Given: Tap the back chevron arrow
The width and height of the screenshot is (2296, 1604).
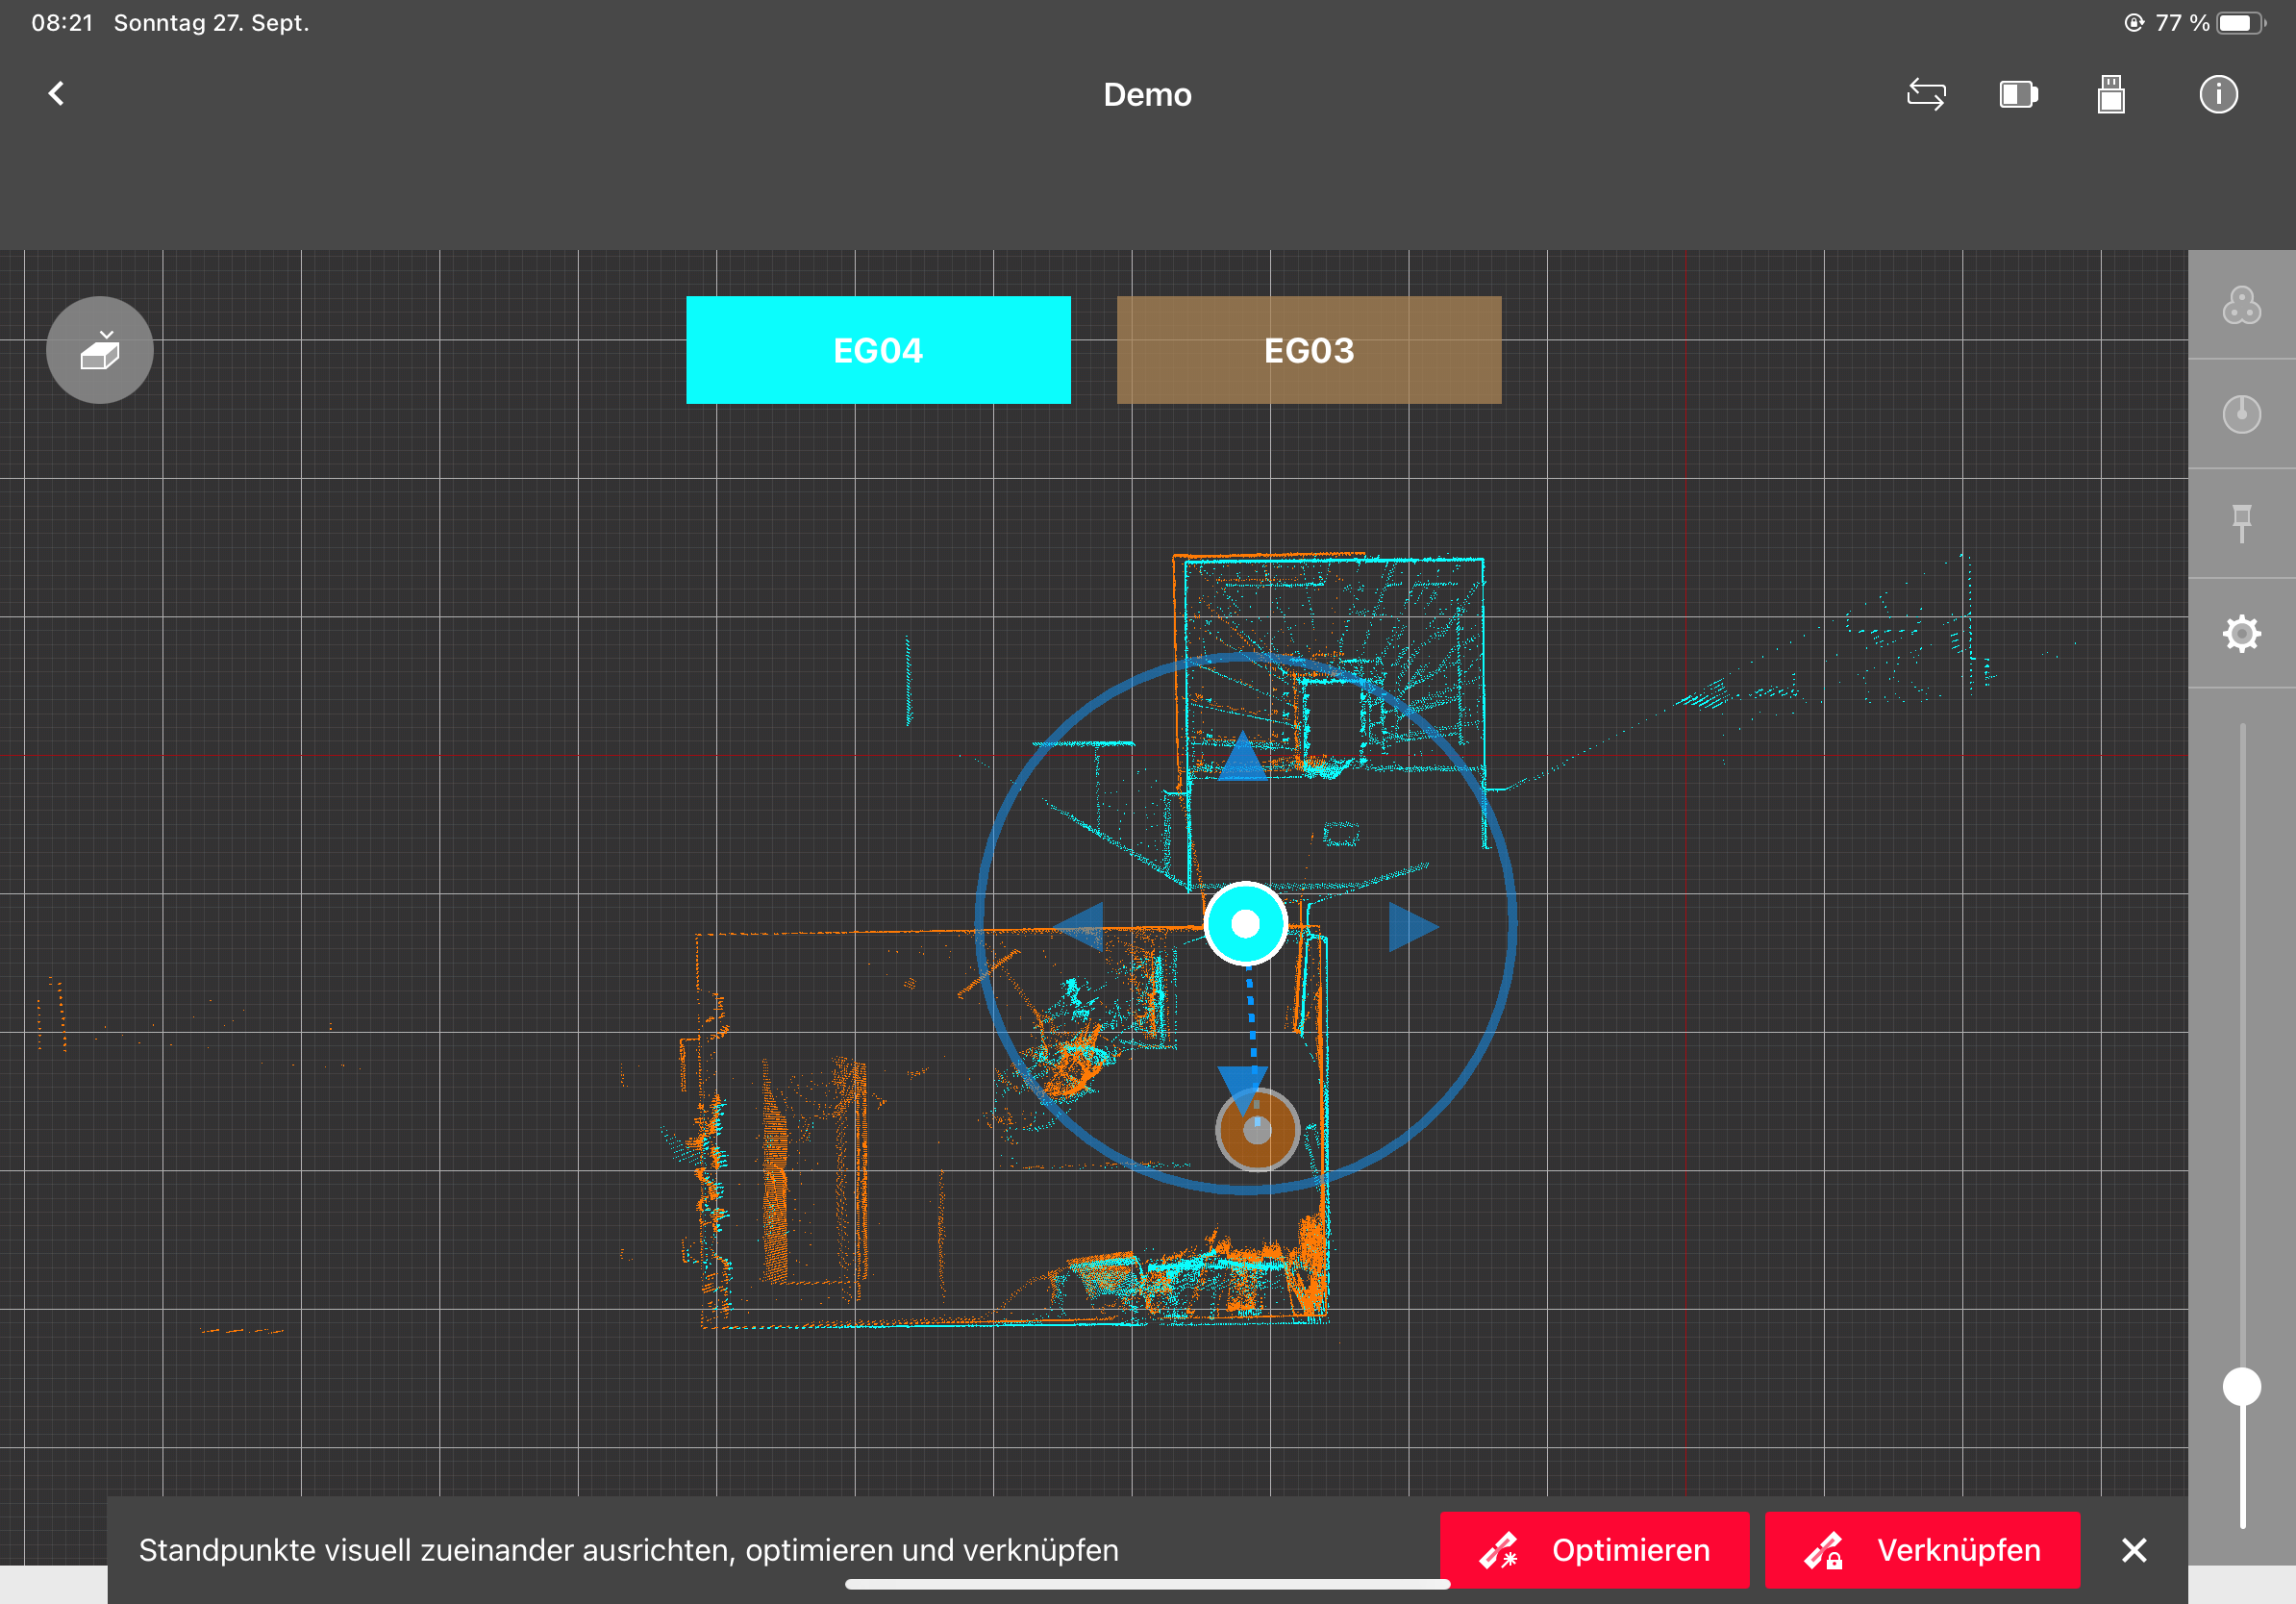Looking at the screenshot, I should click(x=57, y=94).
